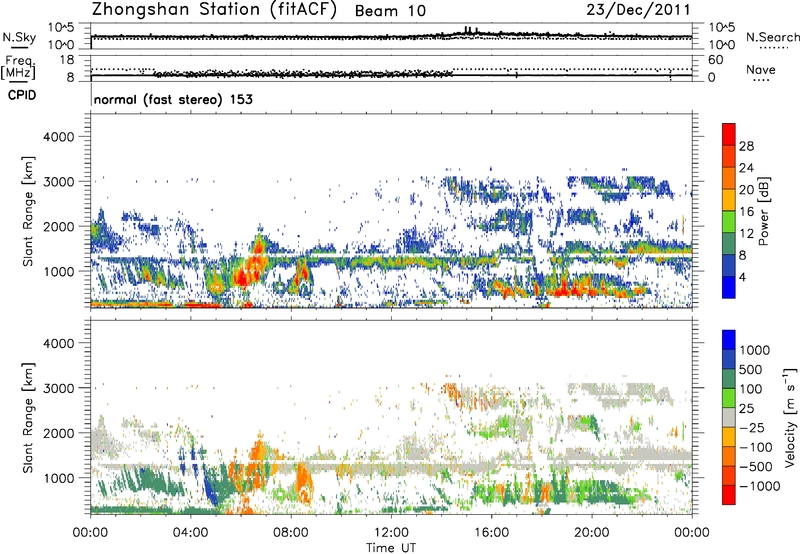The height and width of the screenshot is (554, 800).
Task: Click the 04:00 time axis label
Action: coord(191,533)
